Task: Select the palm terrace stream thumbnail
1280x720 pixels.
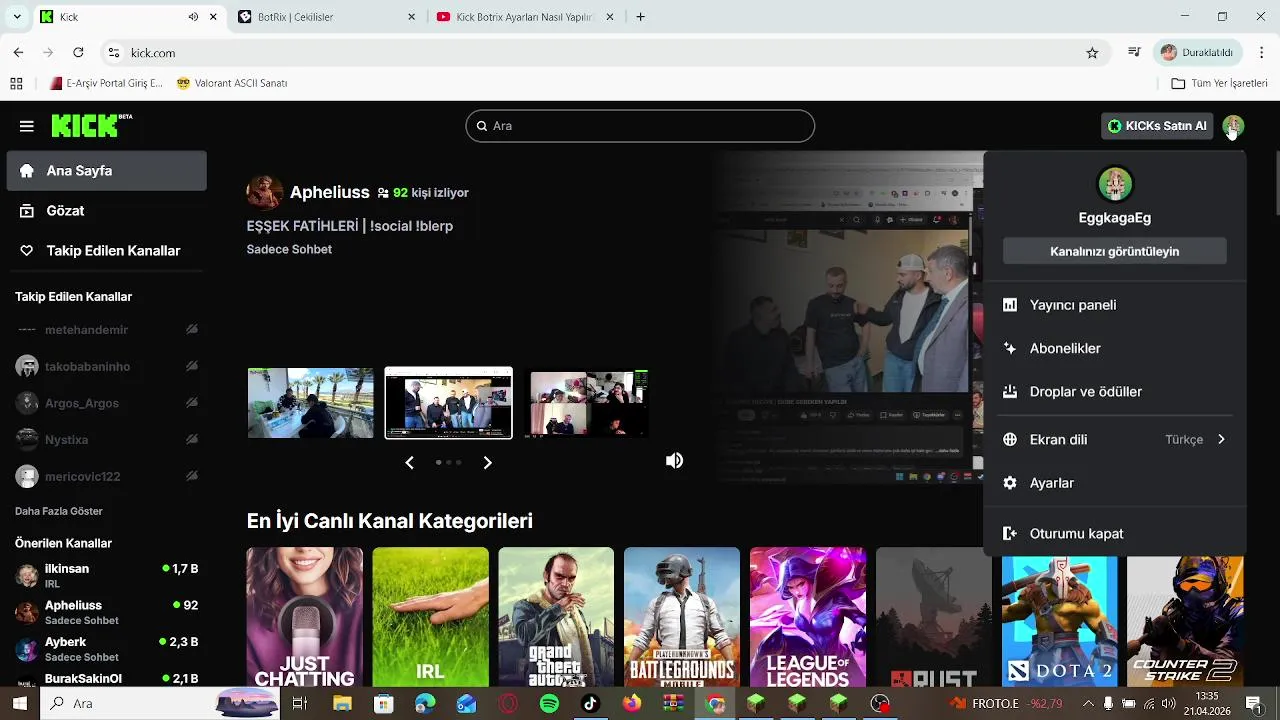Action: pyautogui.click(x=311, y=403)
